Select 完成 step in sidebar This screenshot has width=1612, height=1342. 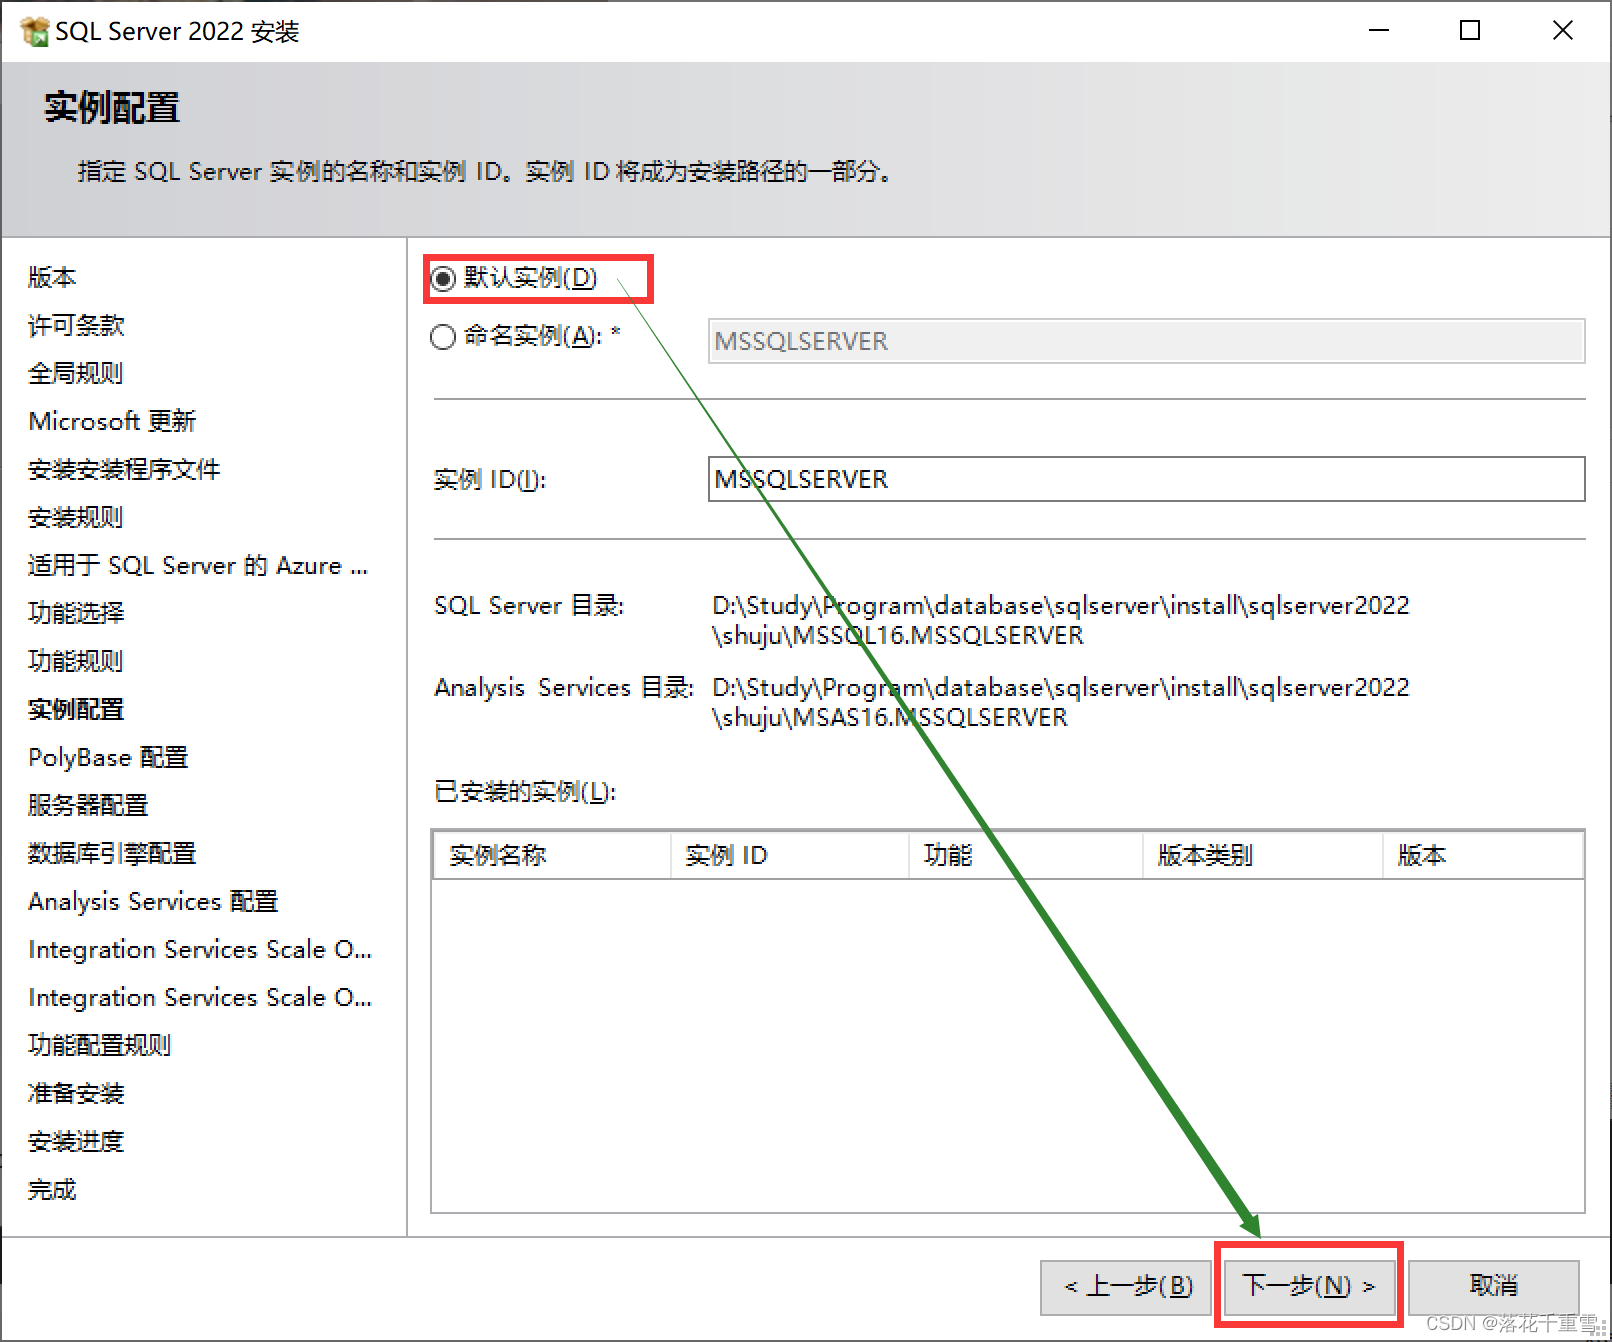tap(52, 1189)
